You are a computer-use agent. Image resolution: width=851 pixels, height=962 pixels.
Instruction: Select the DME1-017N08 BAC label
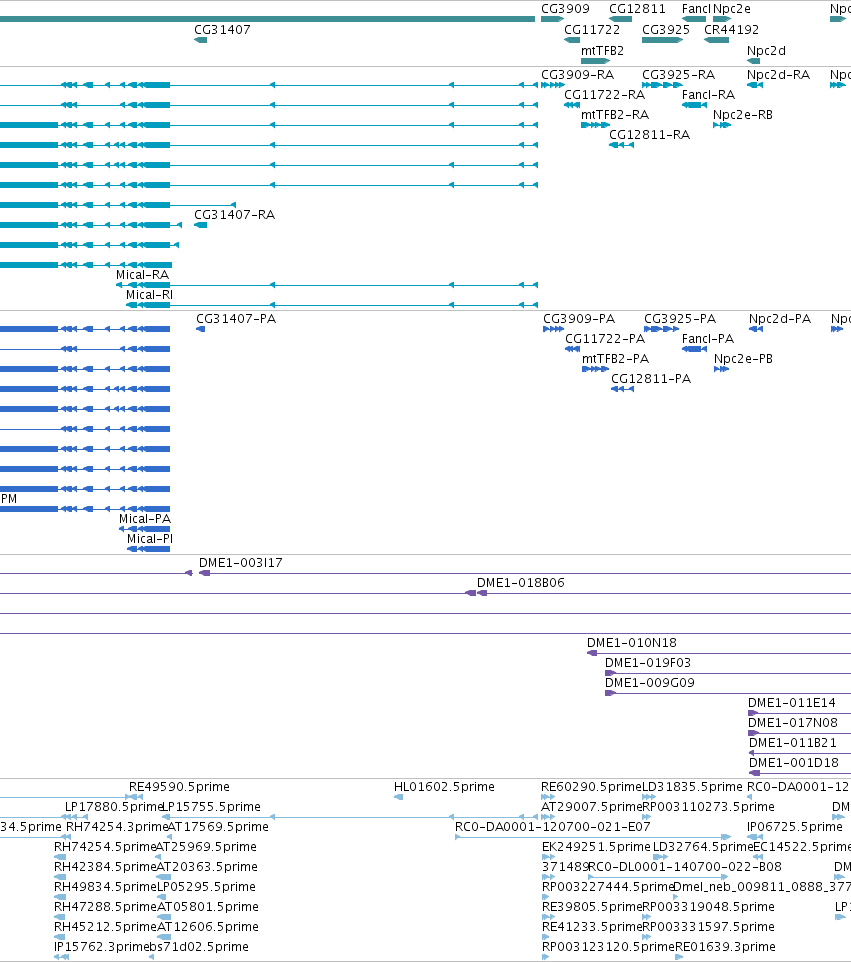(793, 723)
